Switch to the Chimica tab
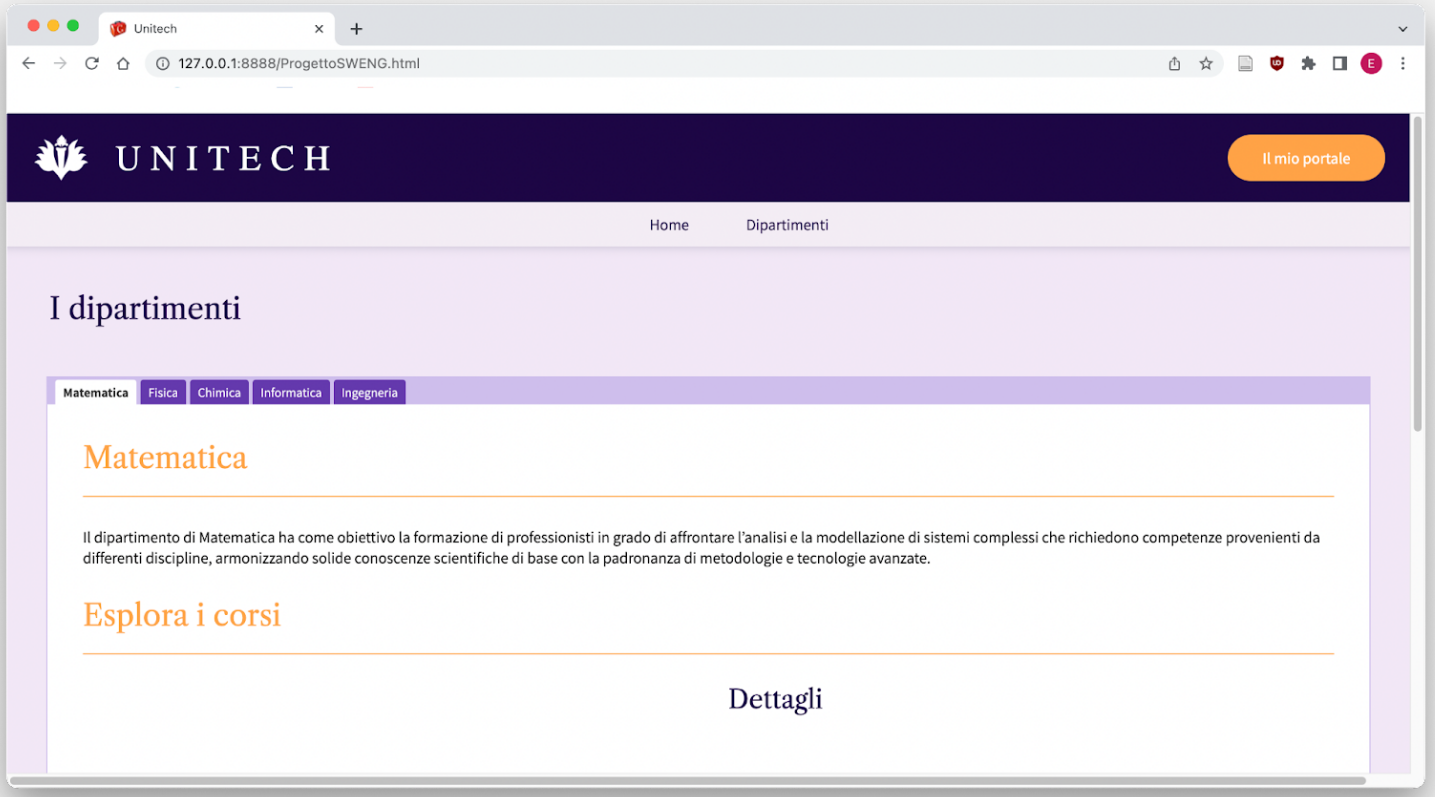This screenshot has height=797, width=1435. [x=219, y=392]
